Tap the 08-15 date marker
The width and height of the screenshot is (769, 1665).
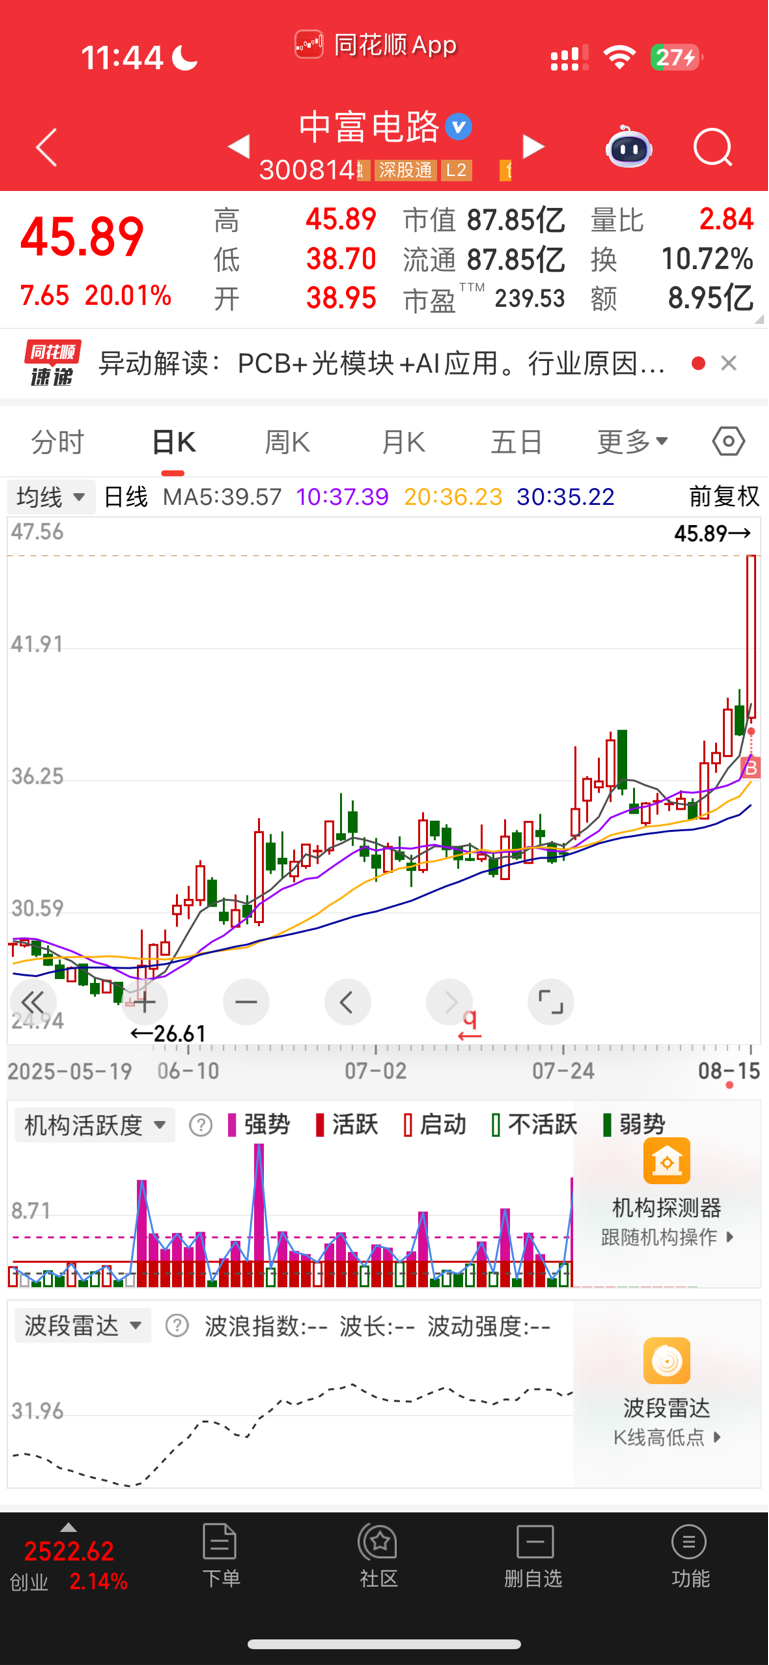pos(729,1071)
